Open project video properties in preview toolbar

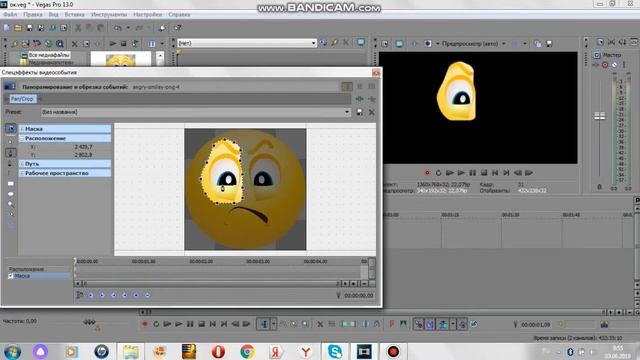pyautogui.click(x=385, y=44)
